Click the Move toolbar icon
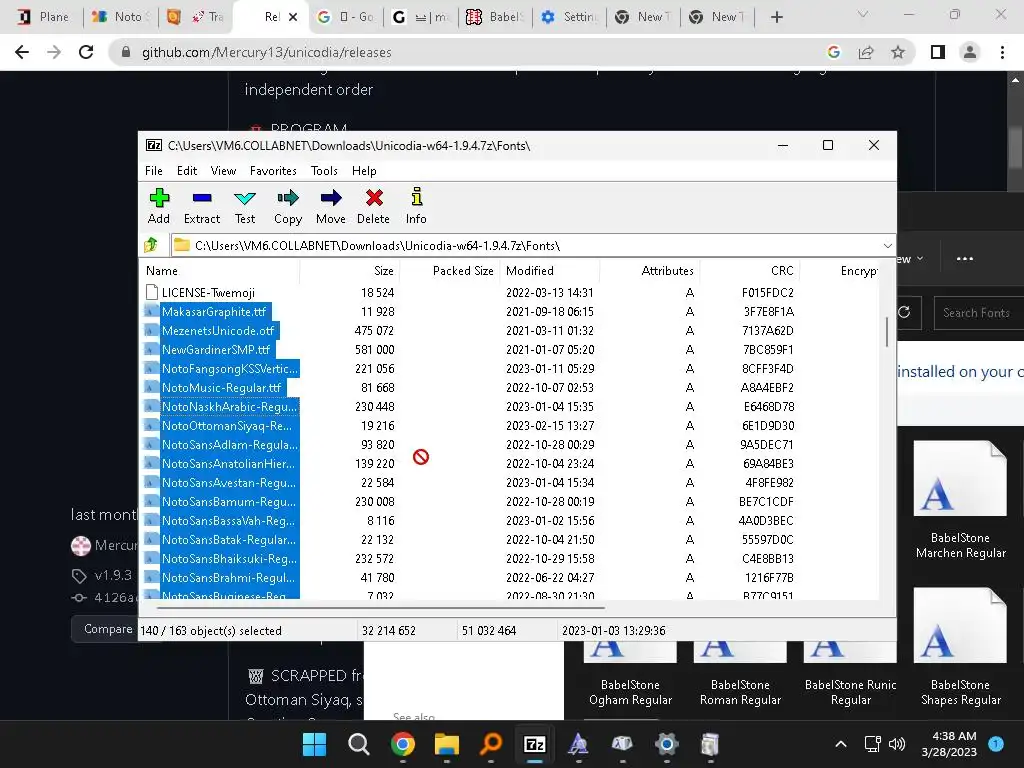1024x768 pixels. [x=330, y=206]
